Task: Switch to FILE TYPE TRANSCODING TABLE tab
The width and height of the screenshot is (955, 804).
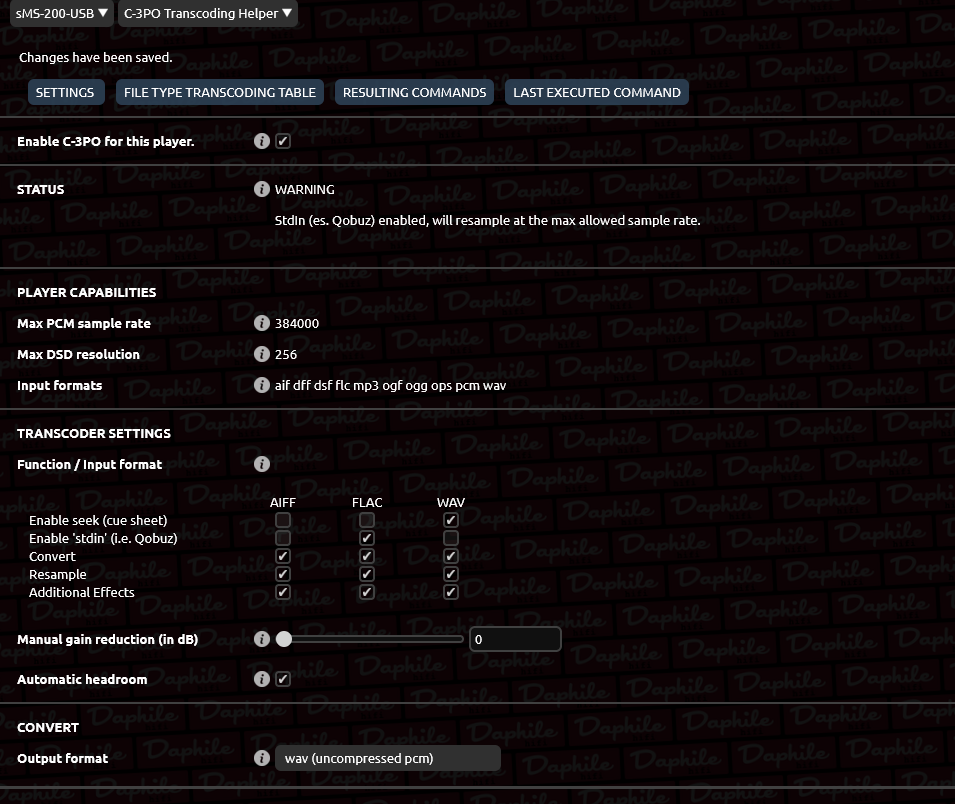Action: pos(220,93)
